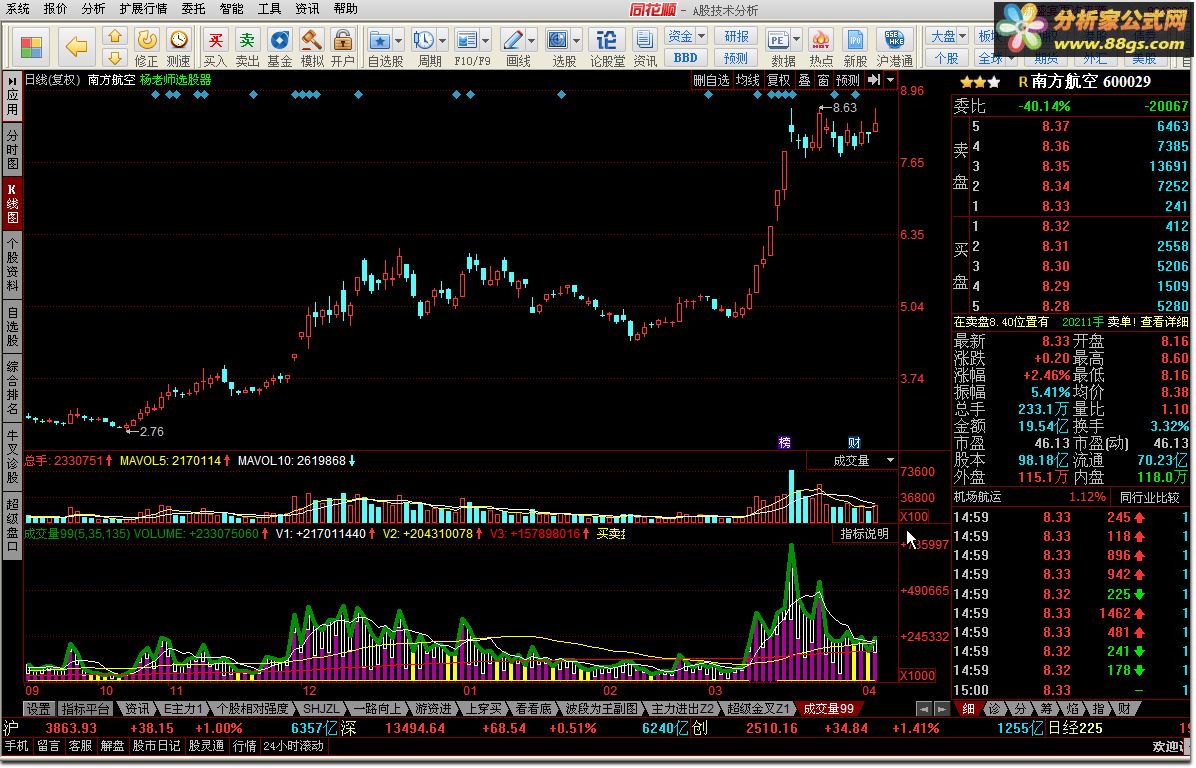Toggle 预测 forecast on chart header
This screenshot has height=768, width=1196.
coord(847,80)
